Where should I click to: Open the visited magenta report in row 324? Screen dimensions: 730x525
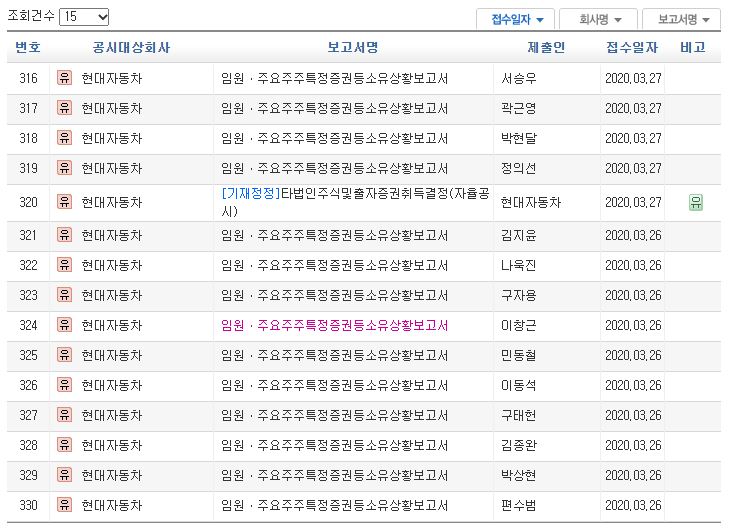334,325
